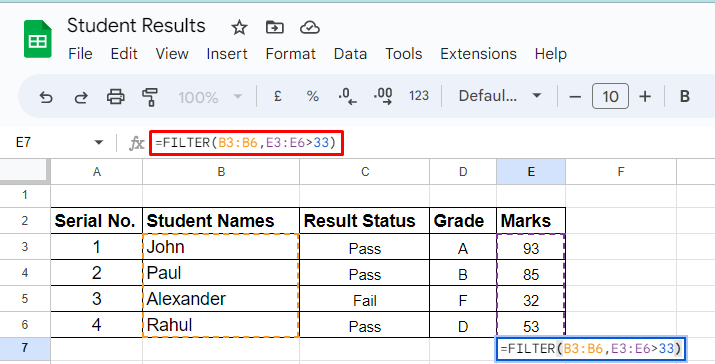Increase decimal places button
715x364 pixels.
pos(383,96)
